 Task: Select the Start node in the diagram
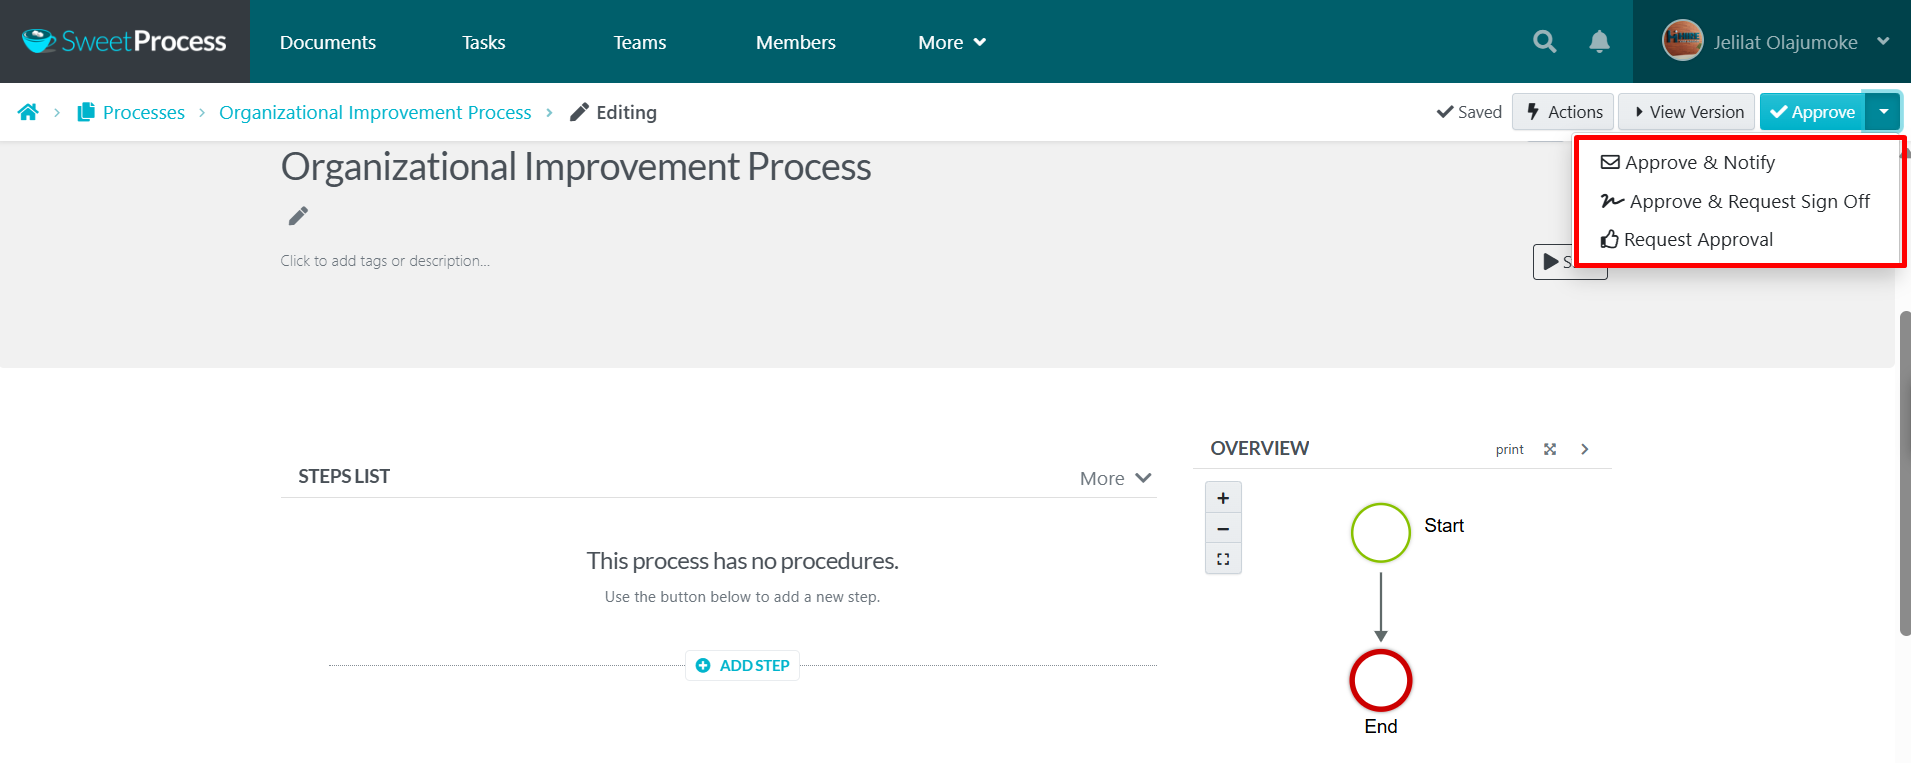click(1381, 533)
